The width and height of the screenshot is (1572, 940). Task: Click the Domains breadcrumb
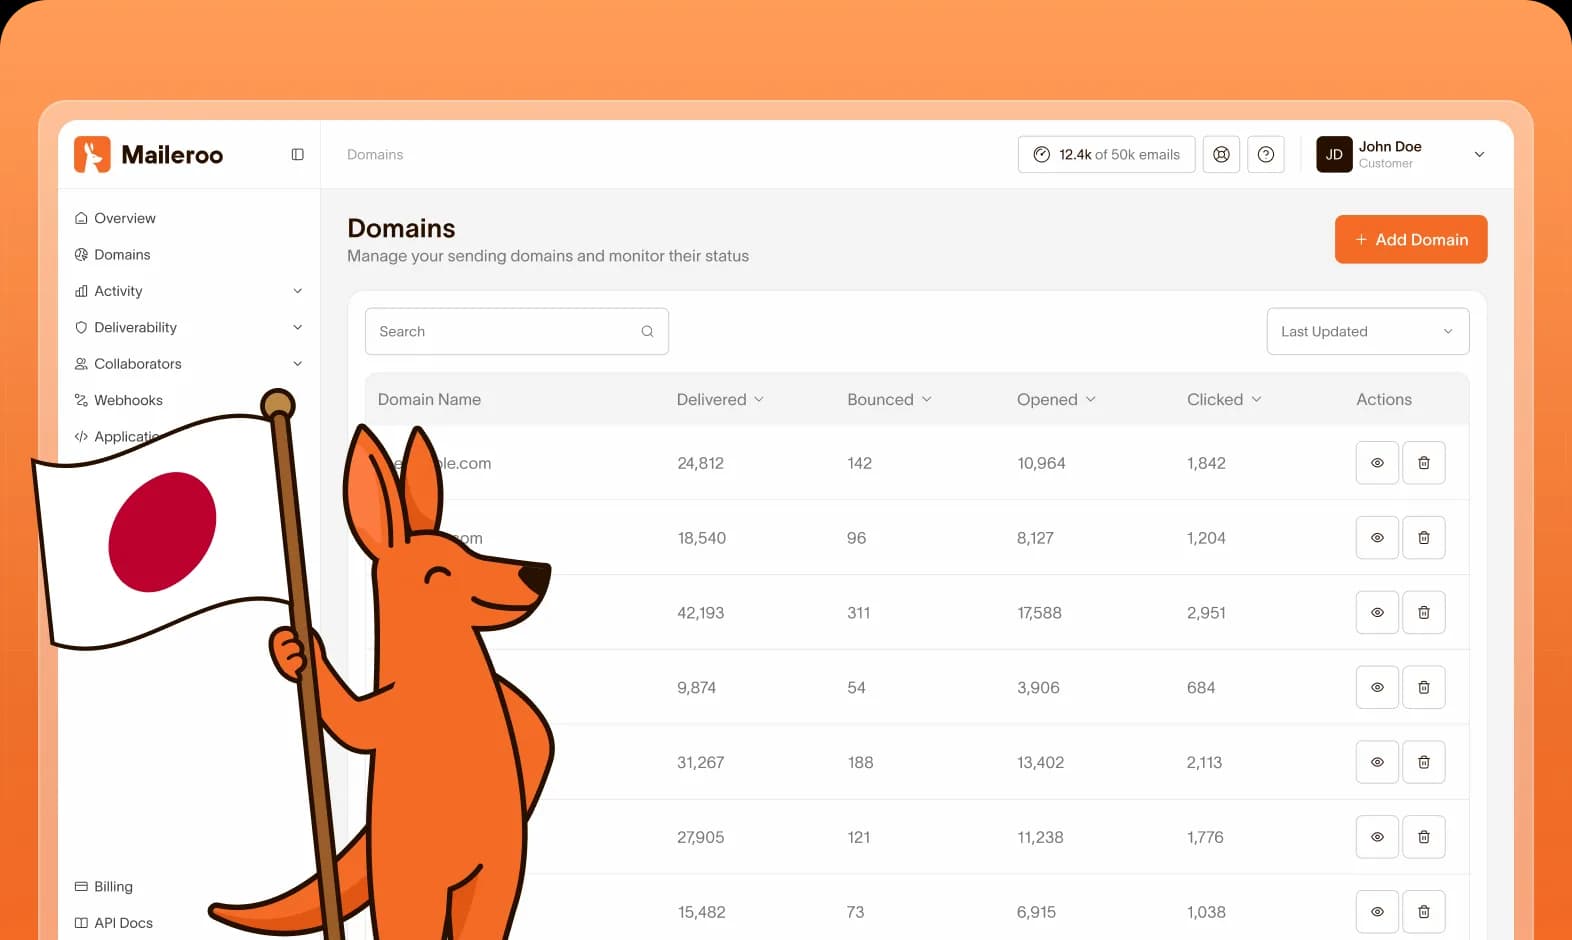point(375,155)
